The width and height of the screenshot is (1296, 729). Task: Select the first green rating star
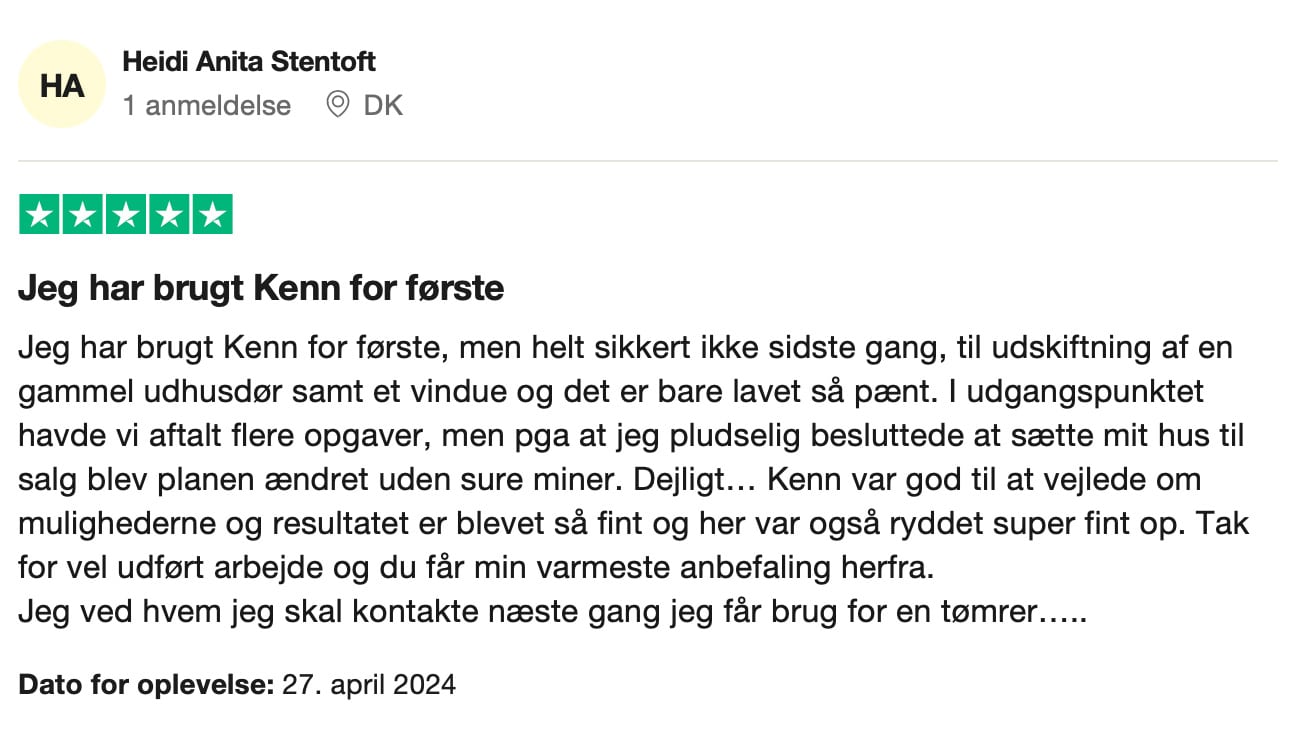[x=40, y=215]
